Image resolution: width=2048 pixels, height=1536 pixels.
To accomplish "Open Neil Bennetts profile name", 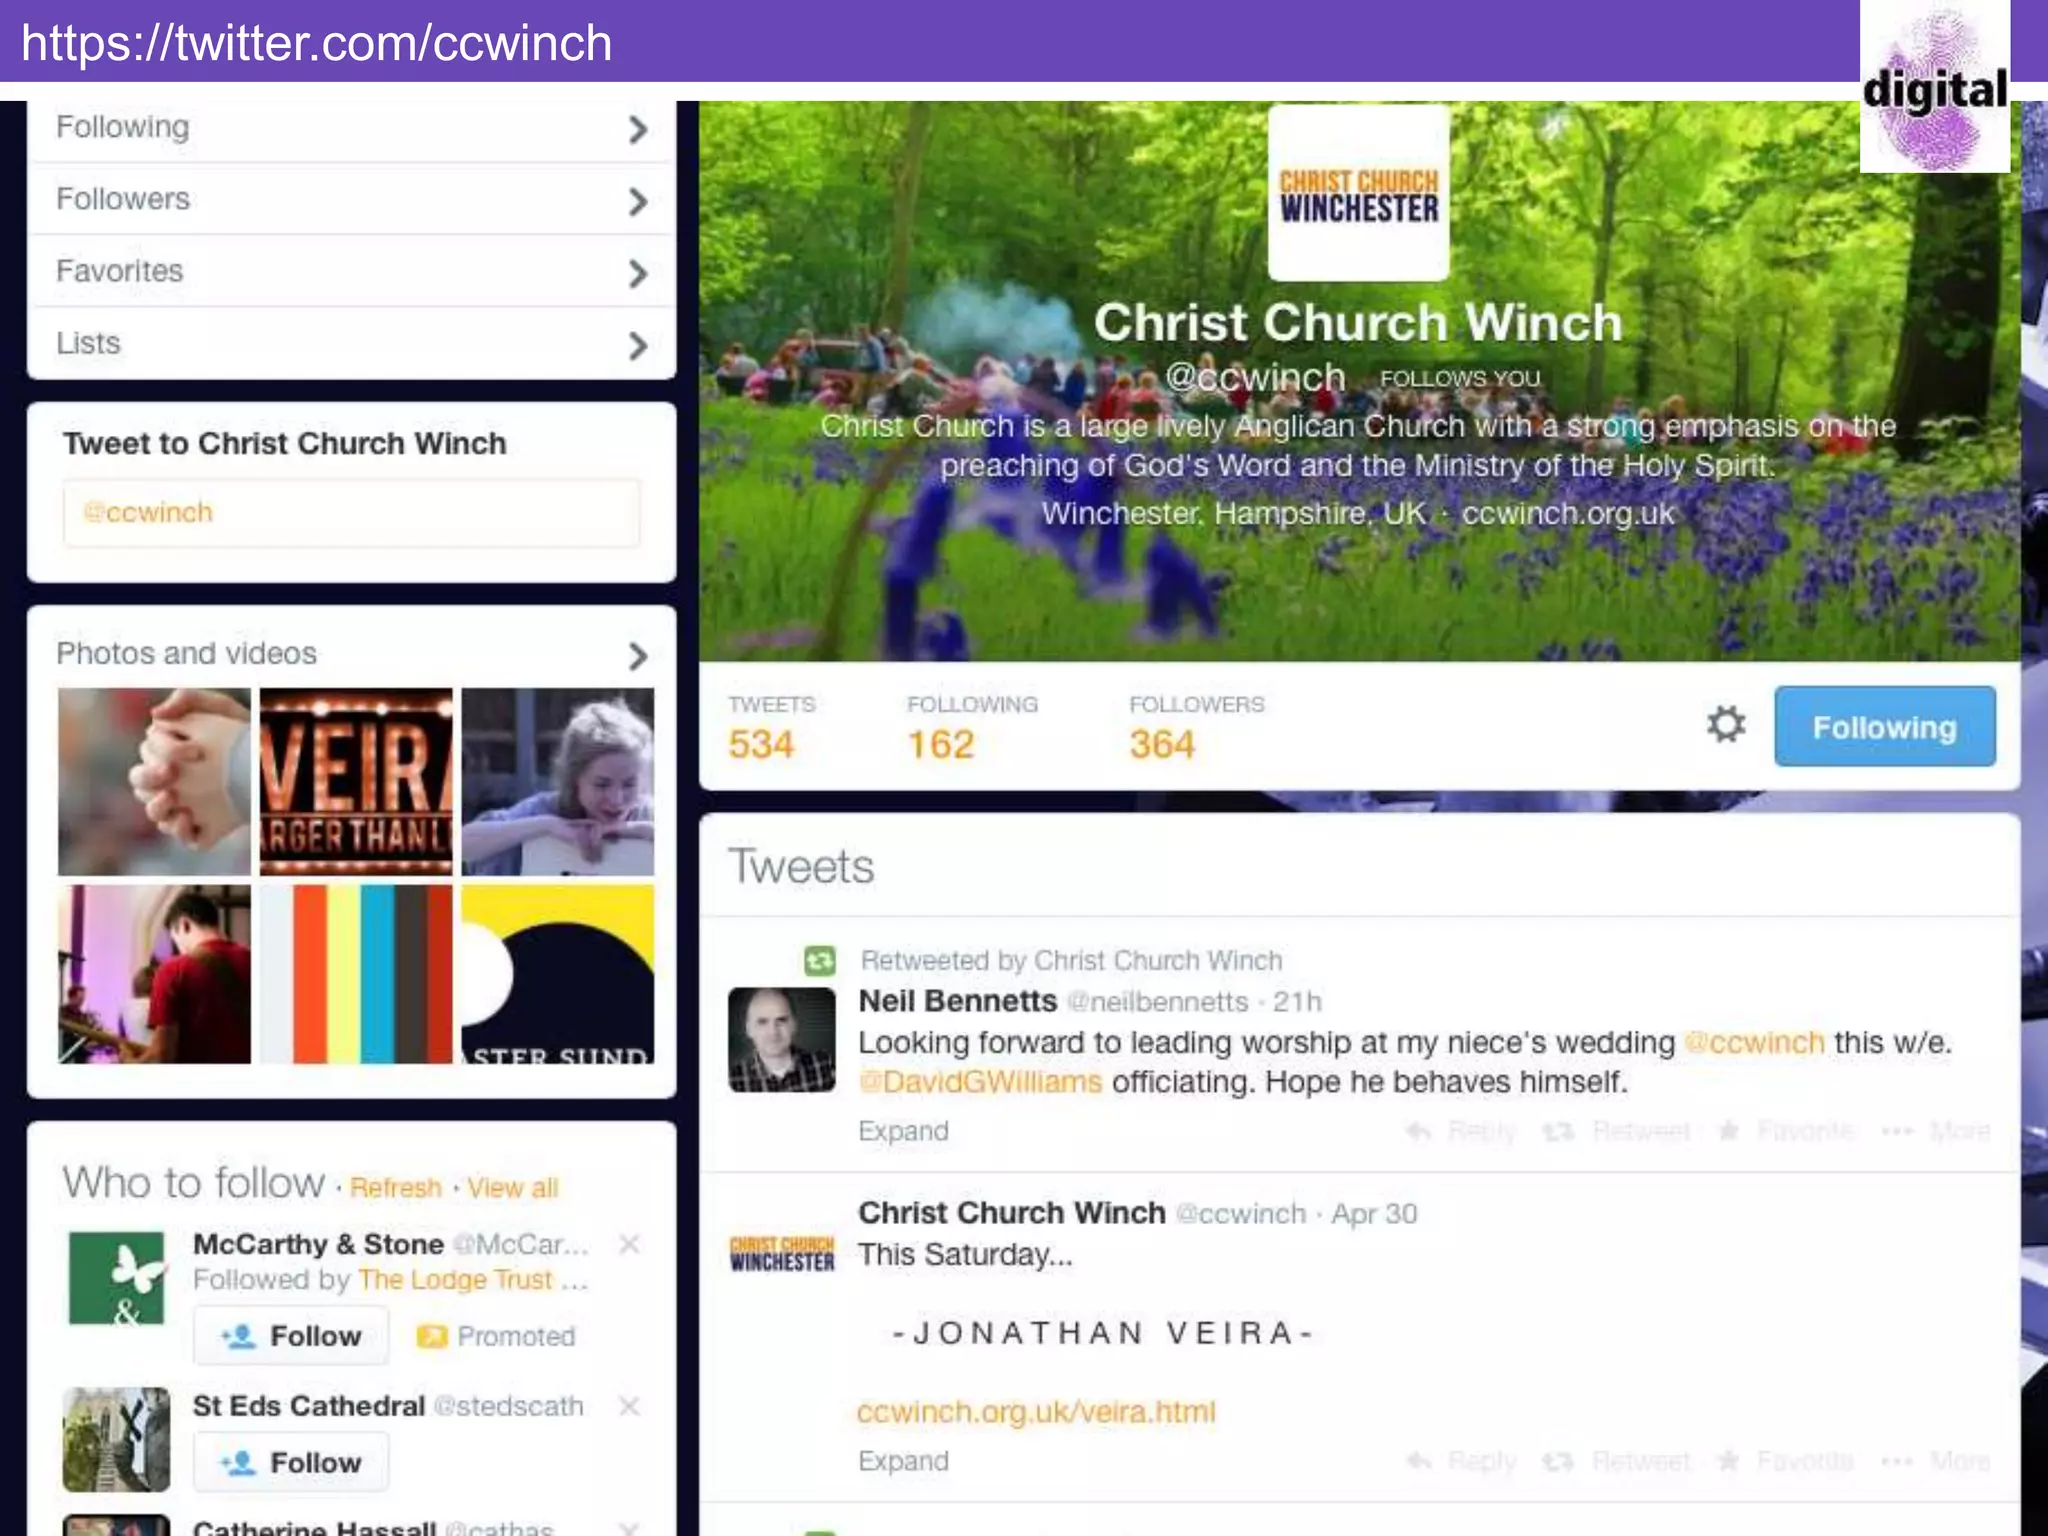I will pos(957,1001).
